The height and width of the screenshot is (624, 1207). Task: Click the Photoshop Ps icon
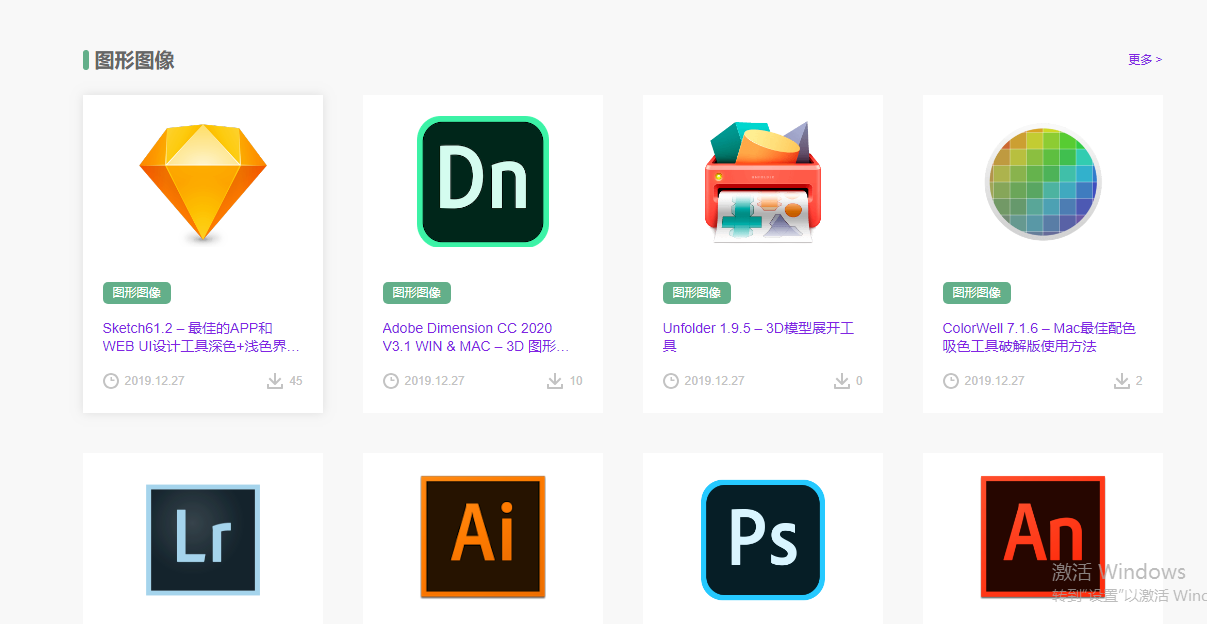click(x=763, y=538)
